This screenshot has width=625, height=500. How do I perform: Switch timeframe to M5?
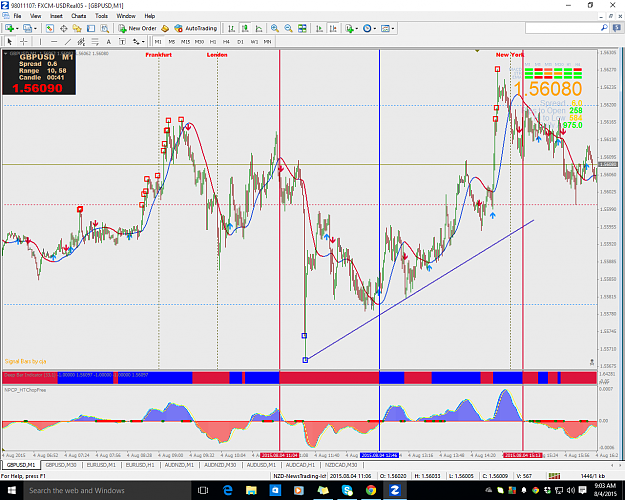pos(172,41)
